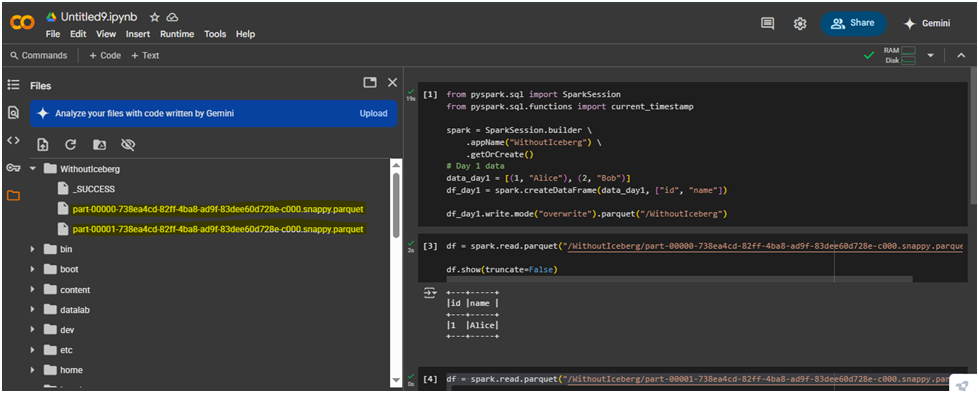Open the RAM Disk connection dropdown arrow

(x=930, y=55)
